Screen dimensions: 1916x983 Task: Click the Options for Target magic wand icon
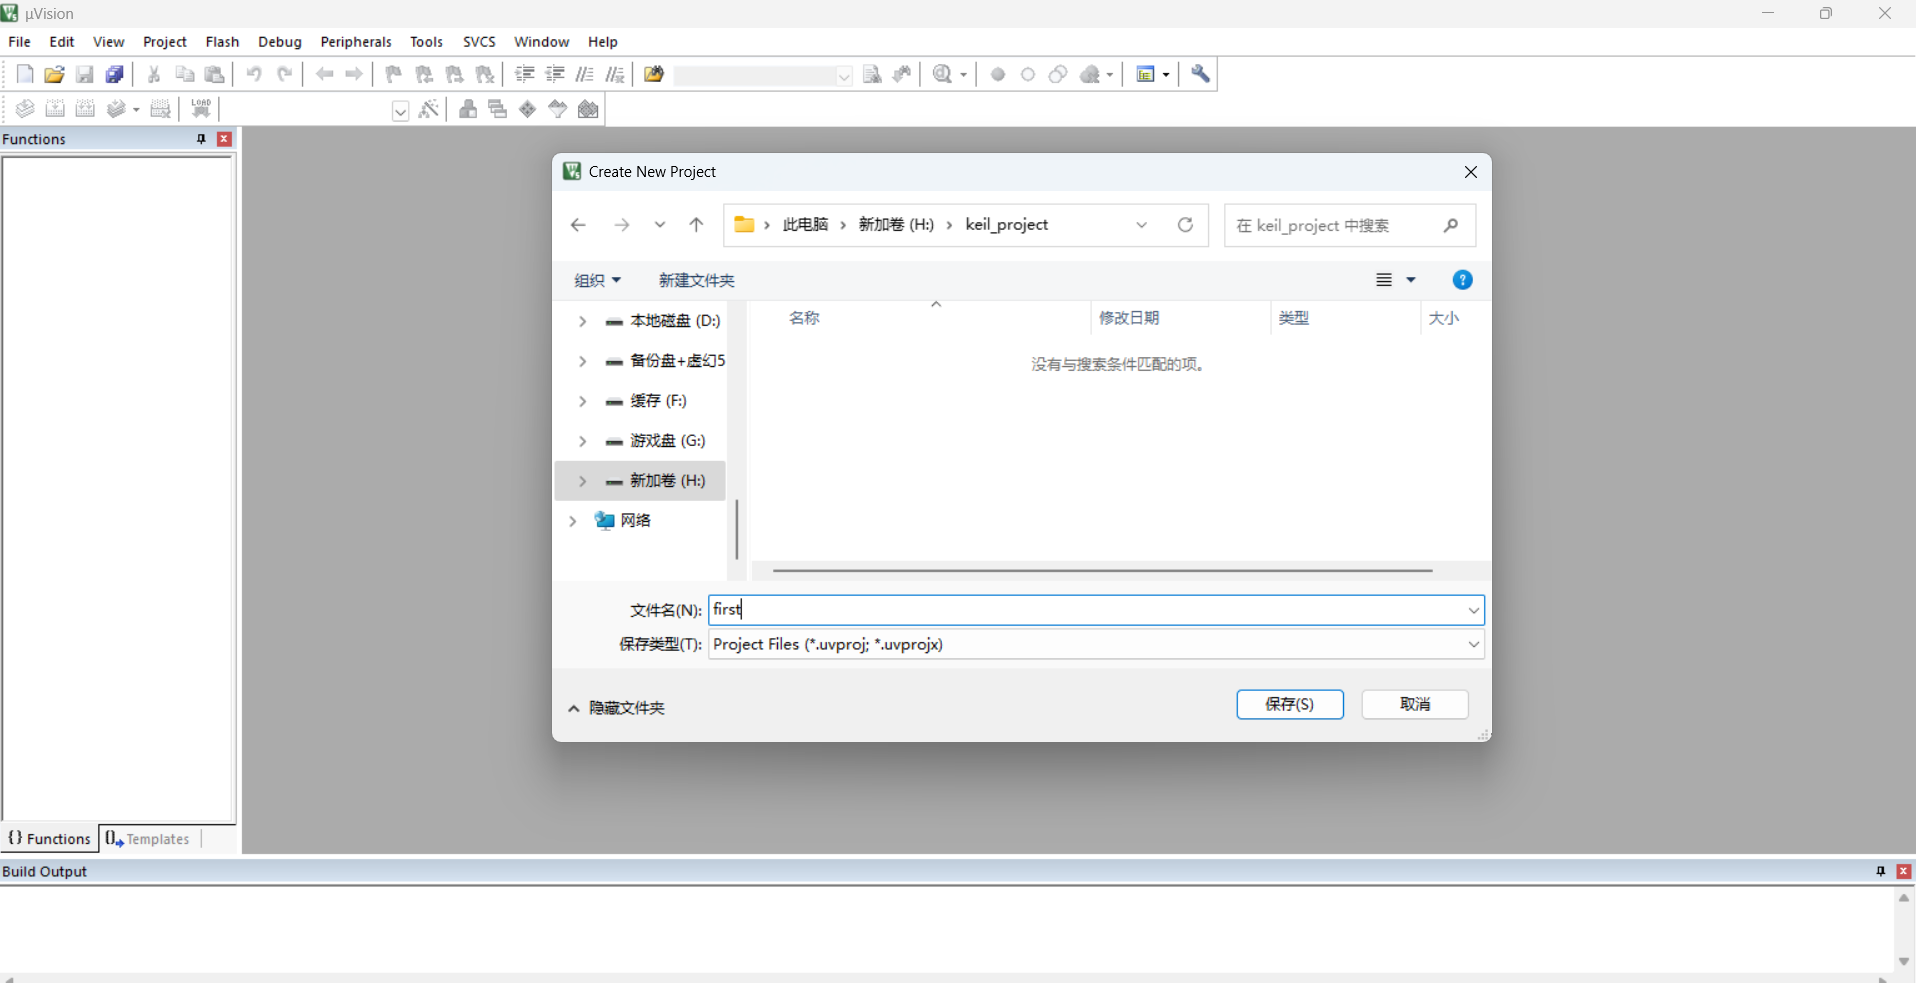429,109
